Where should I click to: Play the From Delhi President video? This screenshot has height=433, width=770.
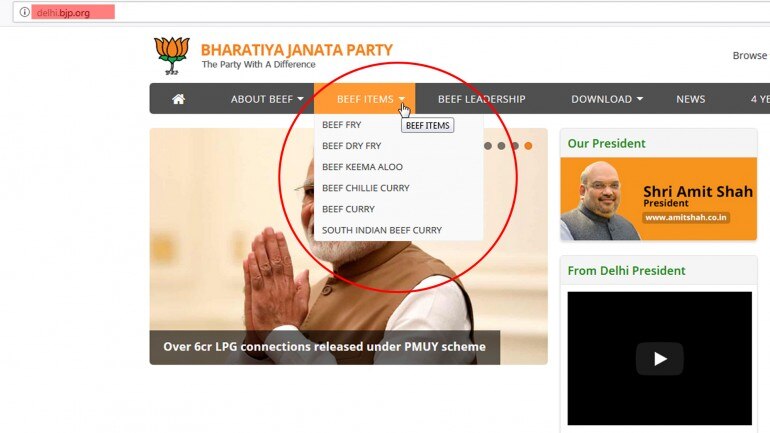point(660,358)
